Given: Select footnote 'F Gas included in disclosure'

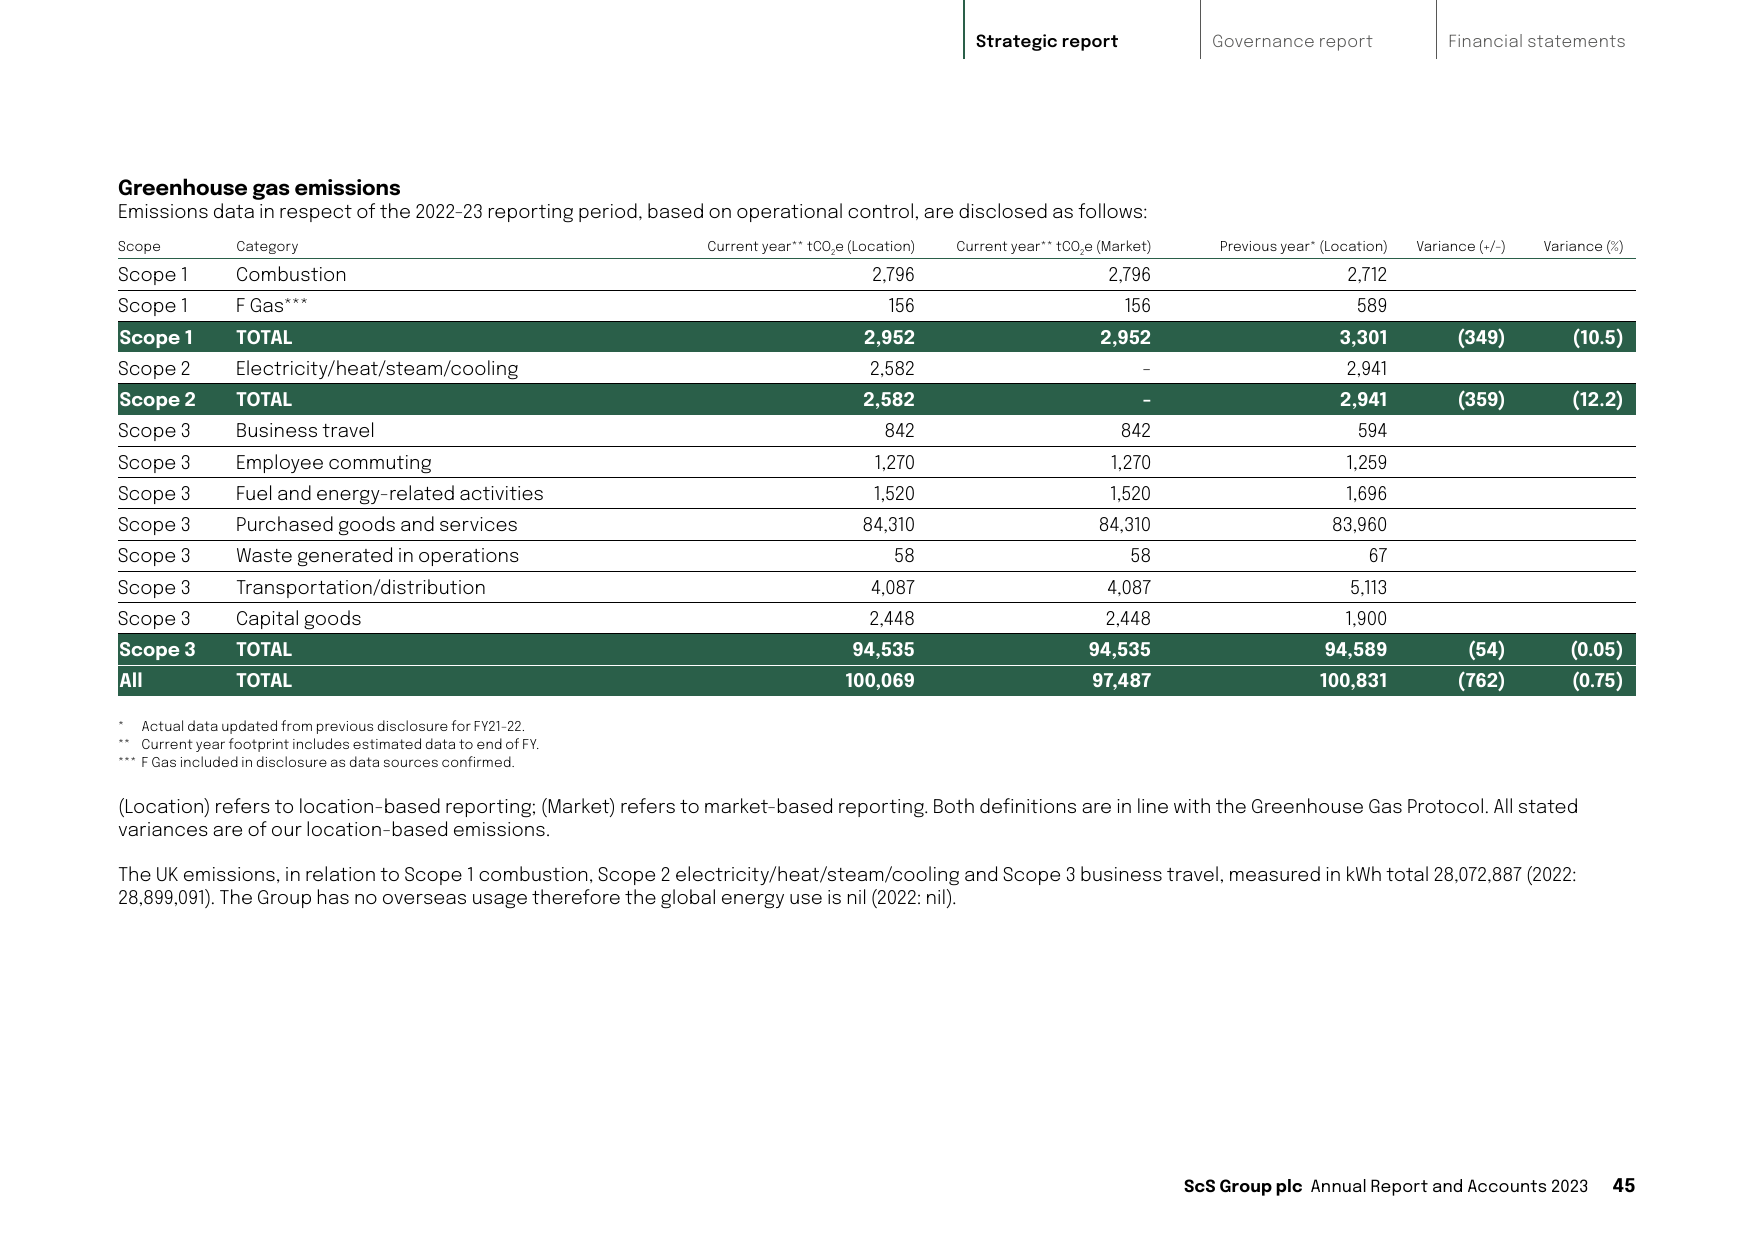Looking at the screenshot, I should pyautogui.click(x=328, y=763).
